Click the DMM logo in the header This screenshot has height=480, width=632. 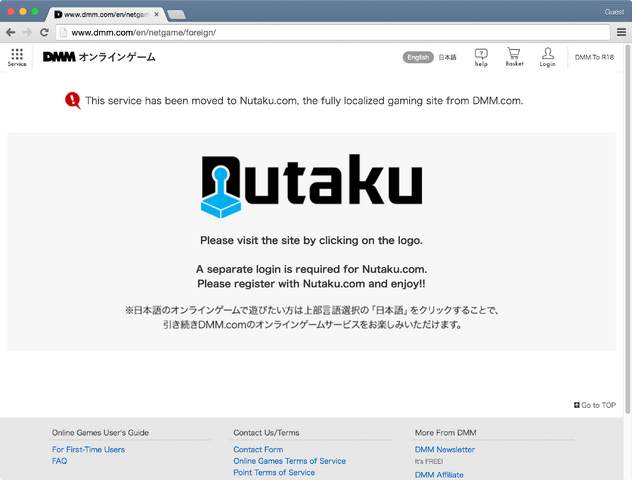click(59, 57)
